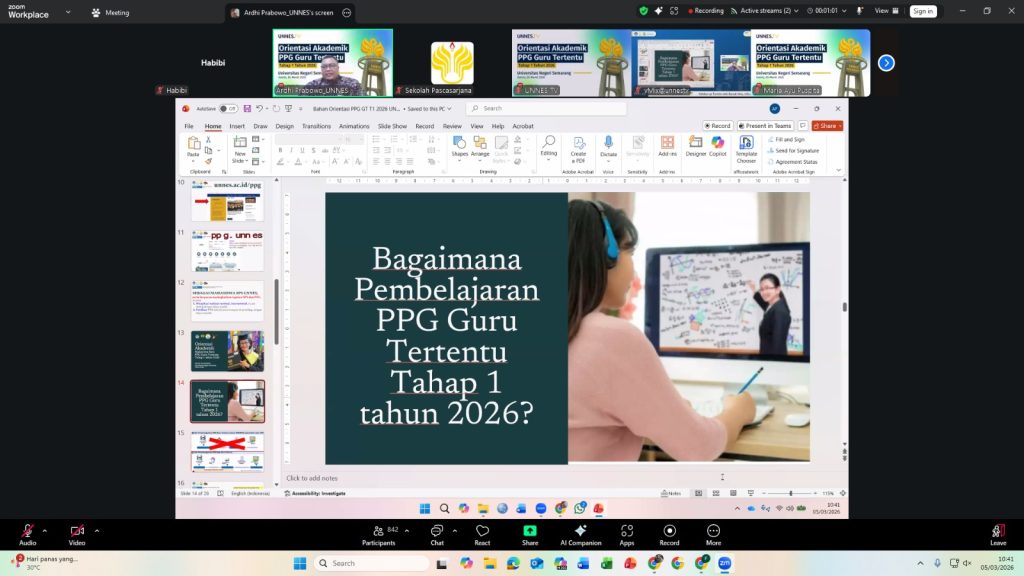Select the Meeting tab at top
This screenshot has height=576, width=1024.
(110, 13)
